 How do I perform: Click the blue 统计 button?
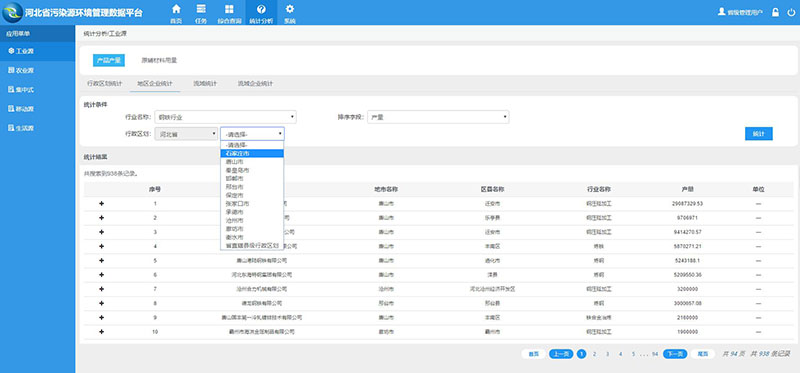click(x=759, y=134)
